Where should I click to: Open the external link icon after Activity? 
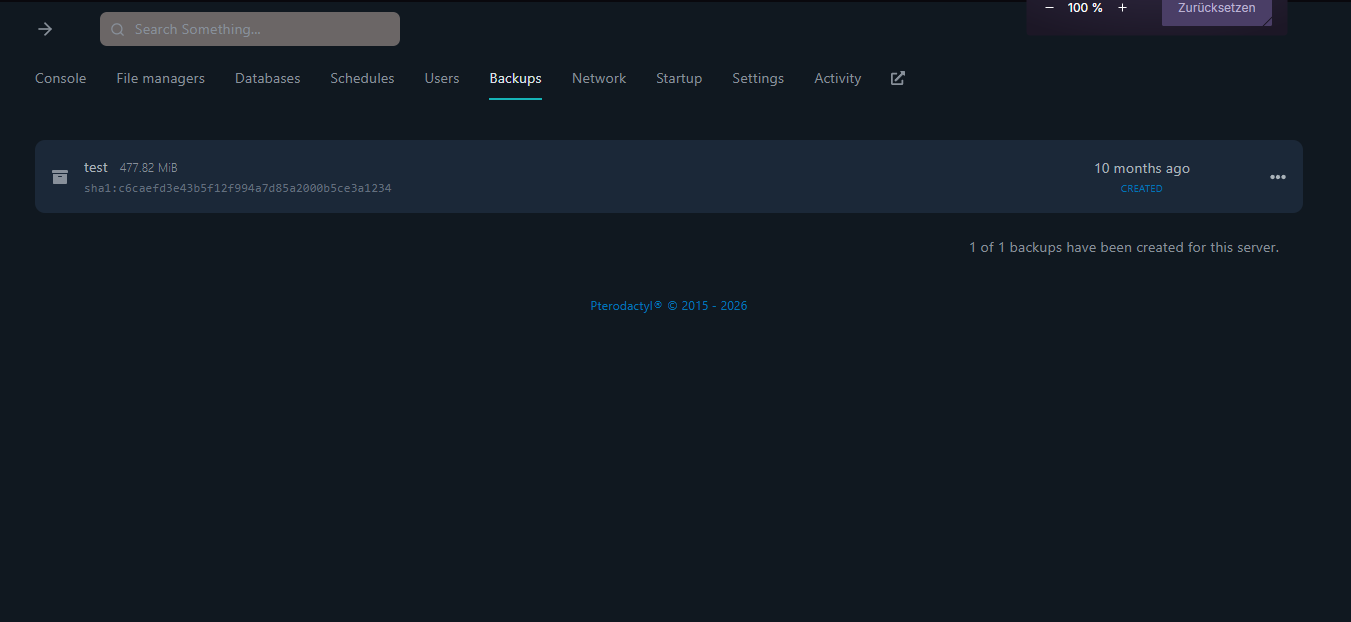click(898, 78)
